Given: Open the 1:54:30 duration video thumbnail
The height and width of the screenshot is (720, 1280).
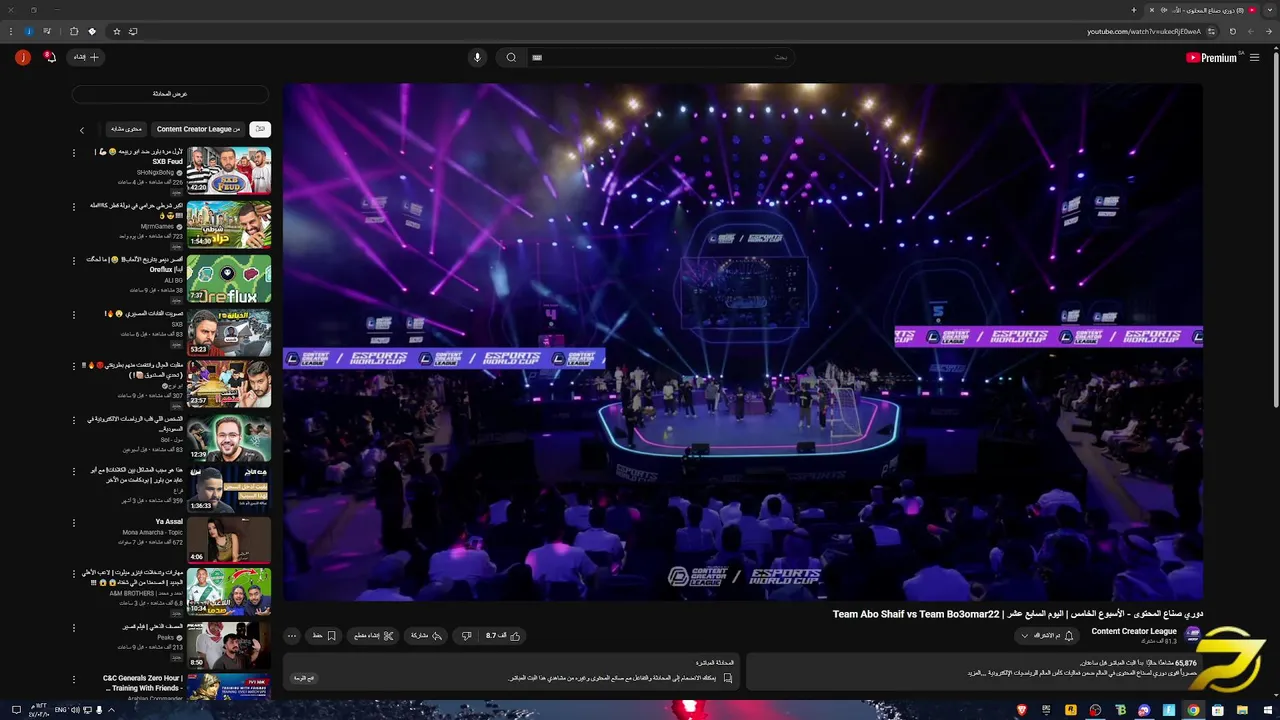Looking at the screenshot, I should [x=229, y=225].
